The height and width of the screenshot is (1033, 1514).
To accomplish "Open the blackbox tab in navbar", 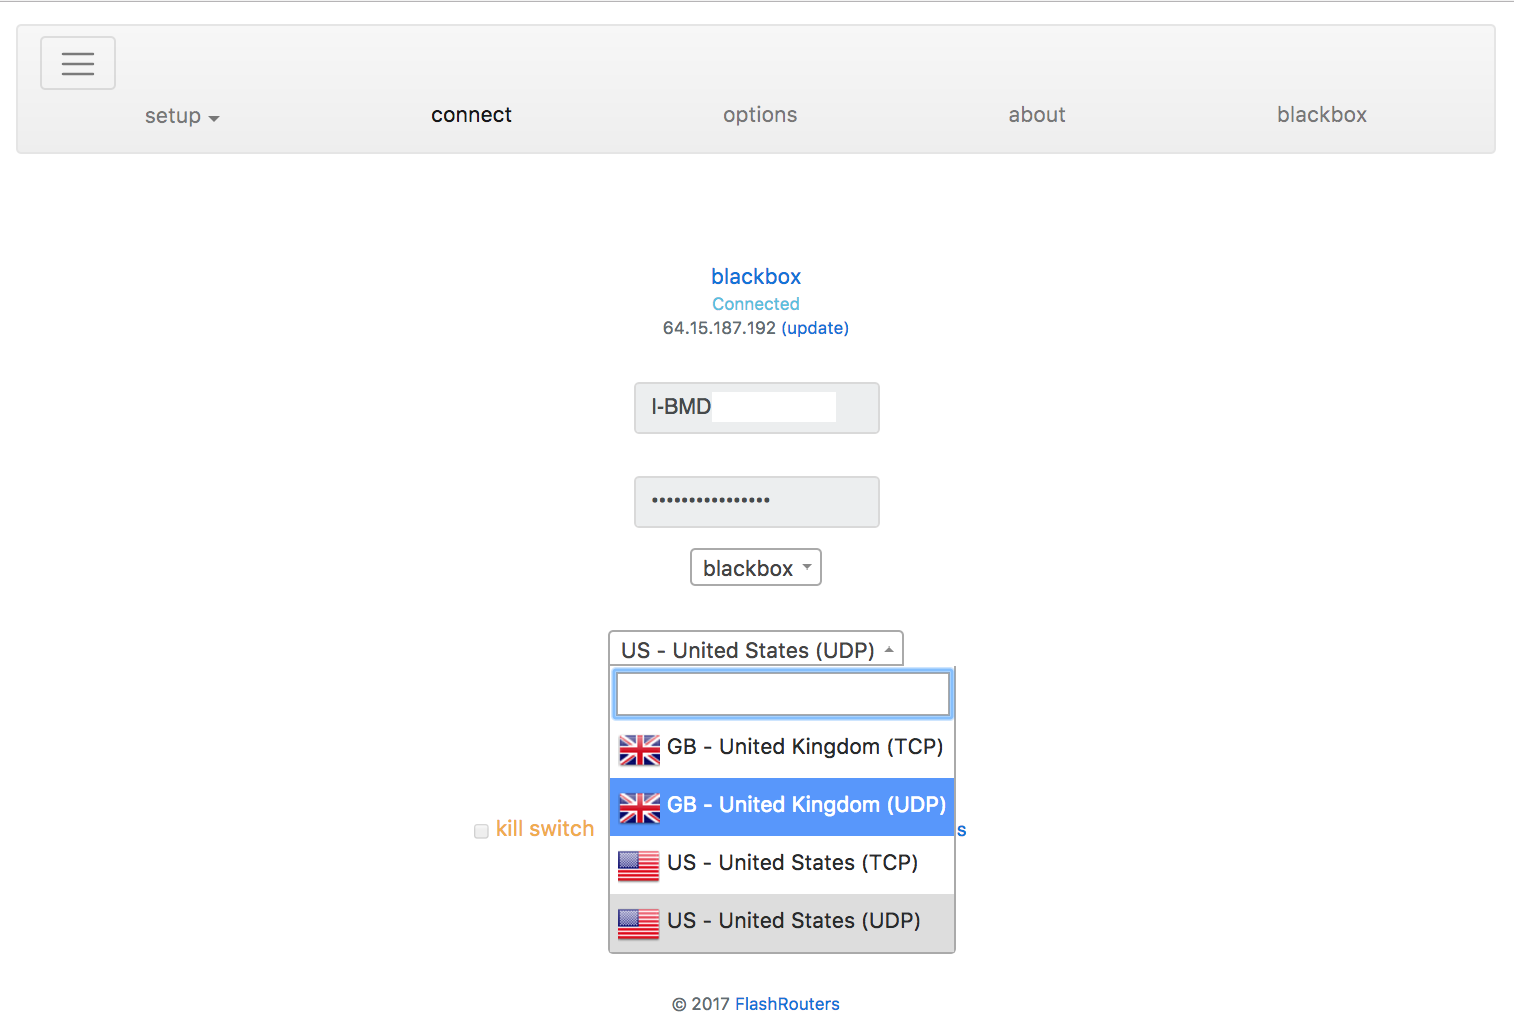I will click(x=1321, y=115).
